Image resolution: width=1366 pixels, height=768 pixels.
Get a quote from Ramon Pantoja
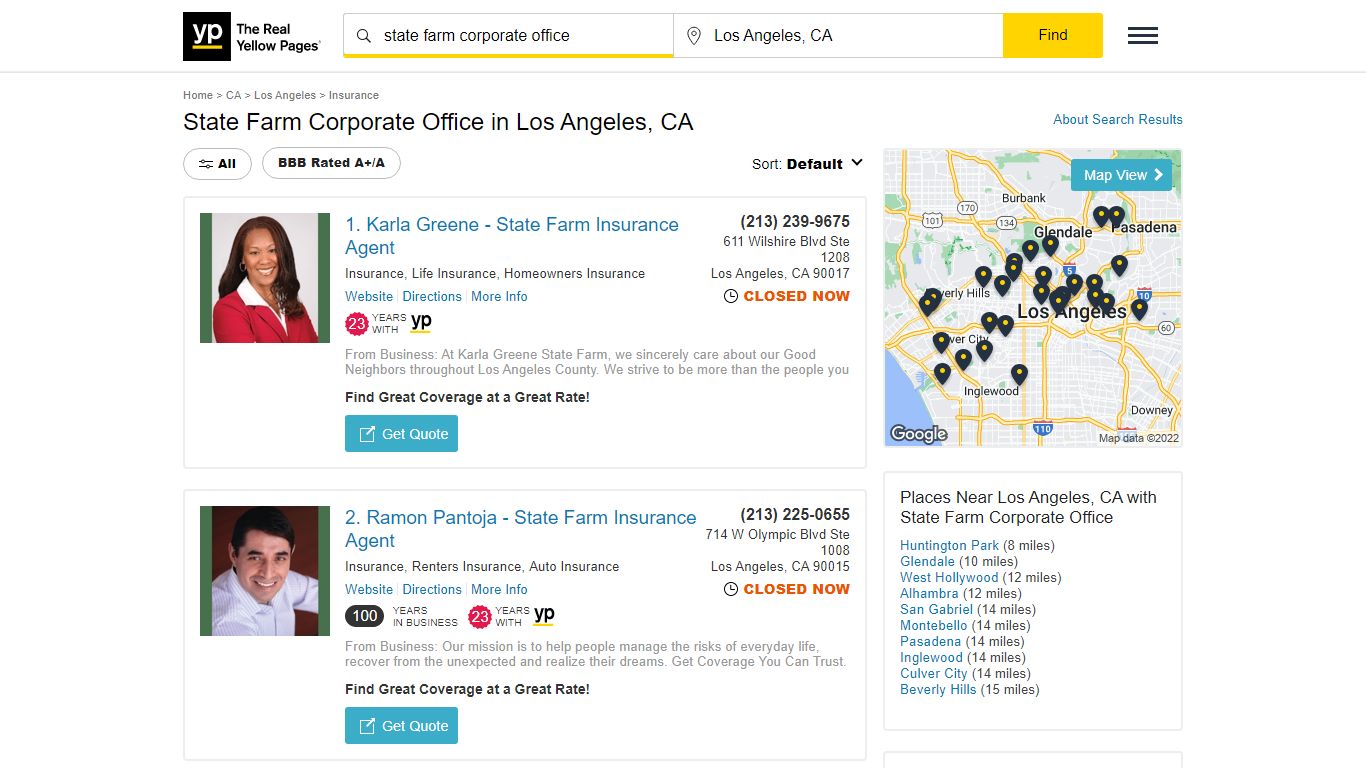tap(401, 726)
